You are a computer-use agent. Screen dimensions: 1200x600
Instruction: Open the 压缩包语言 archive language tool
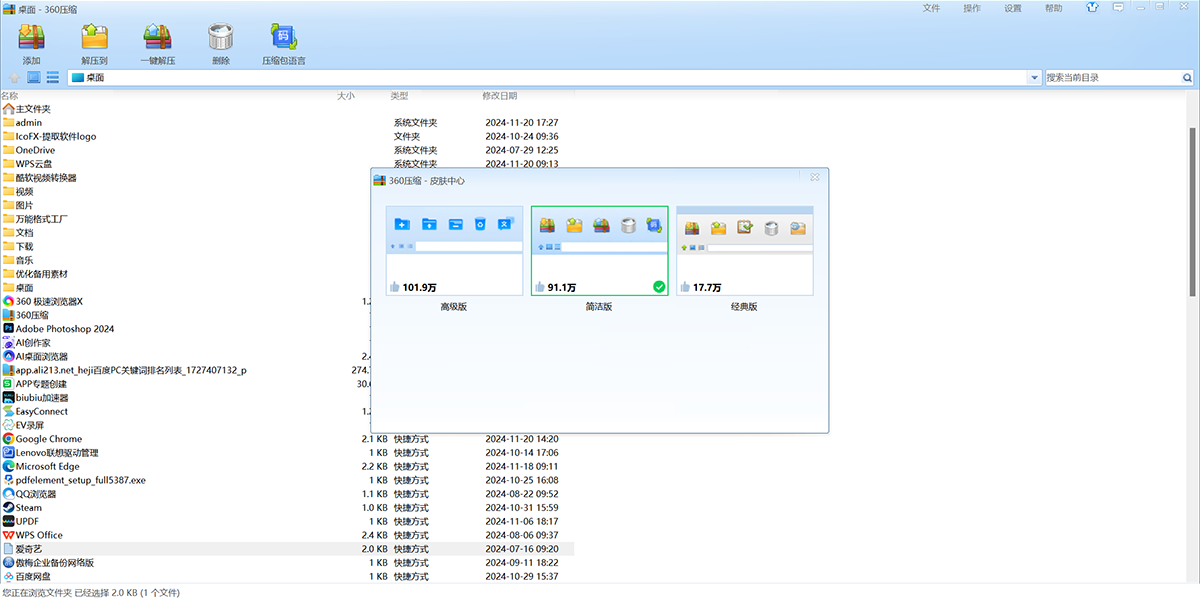(284, 38)
